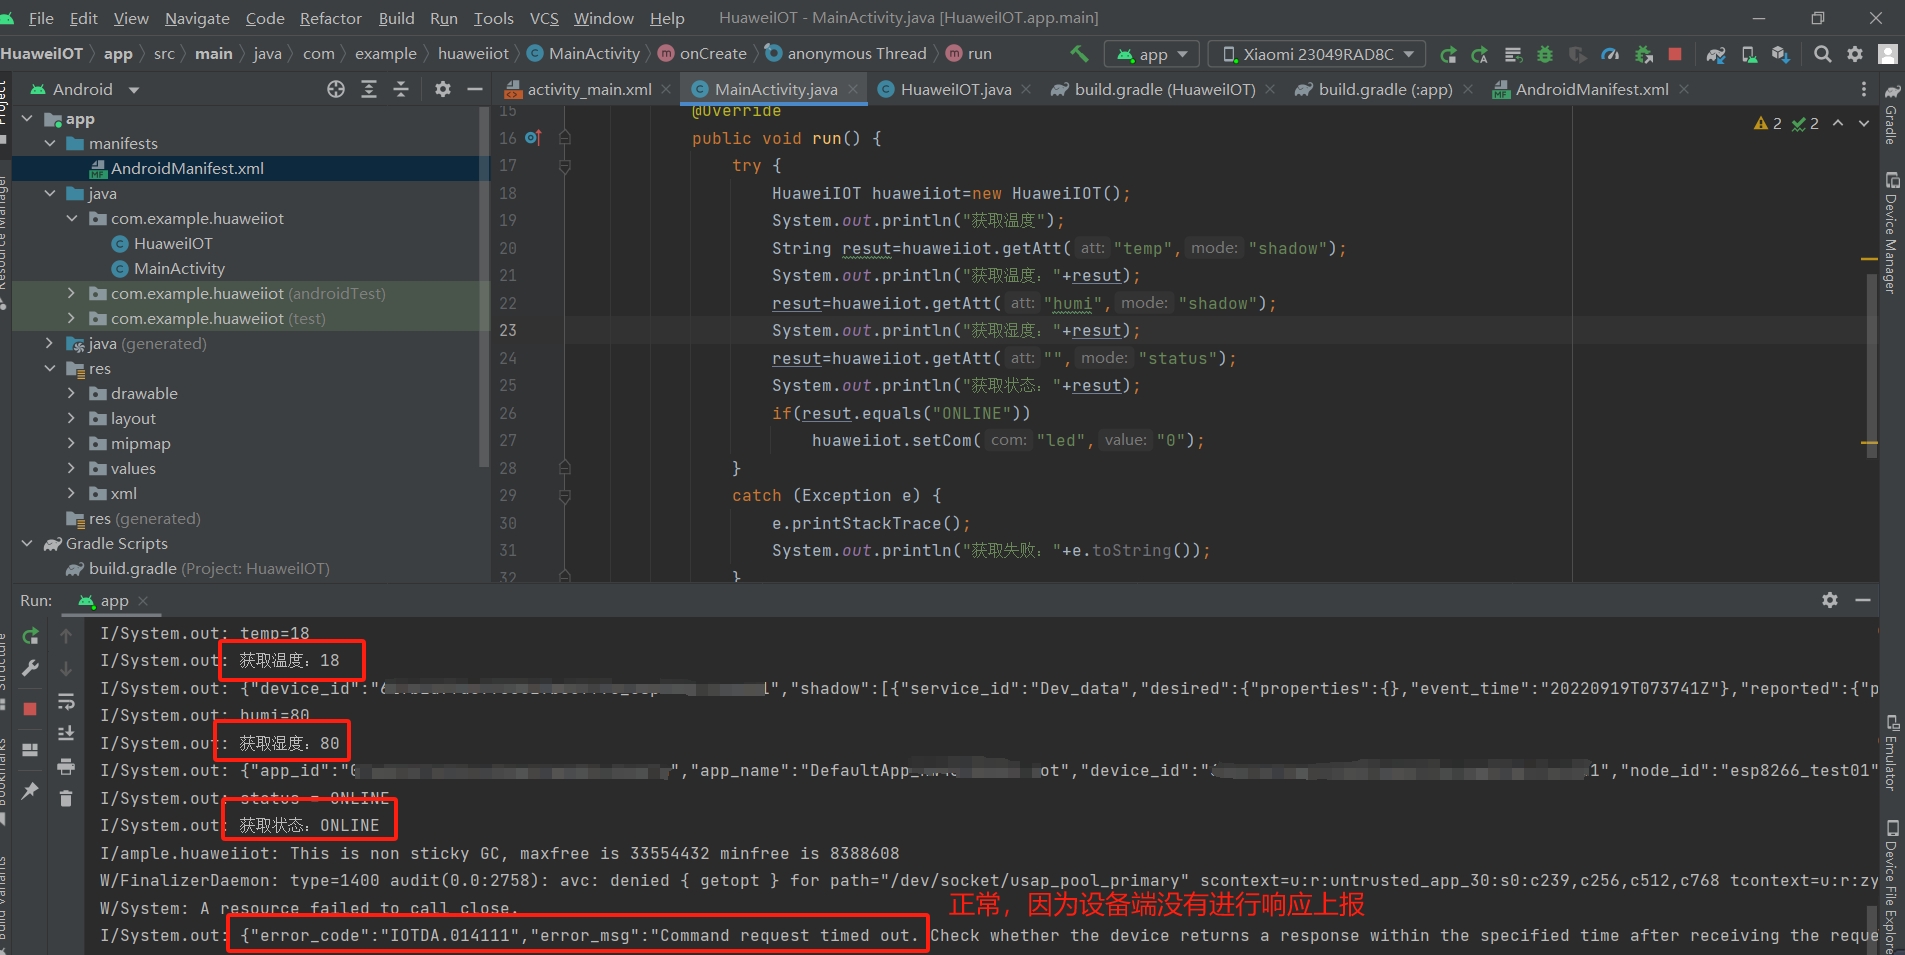Click the Print icon in Run console

[66, 766]
